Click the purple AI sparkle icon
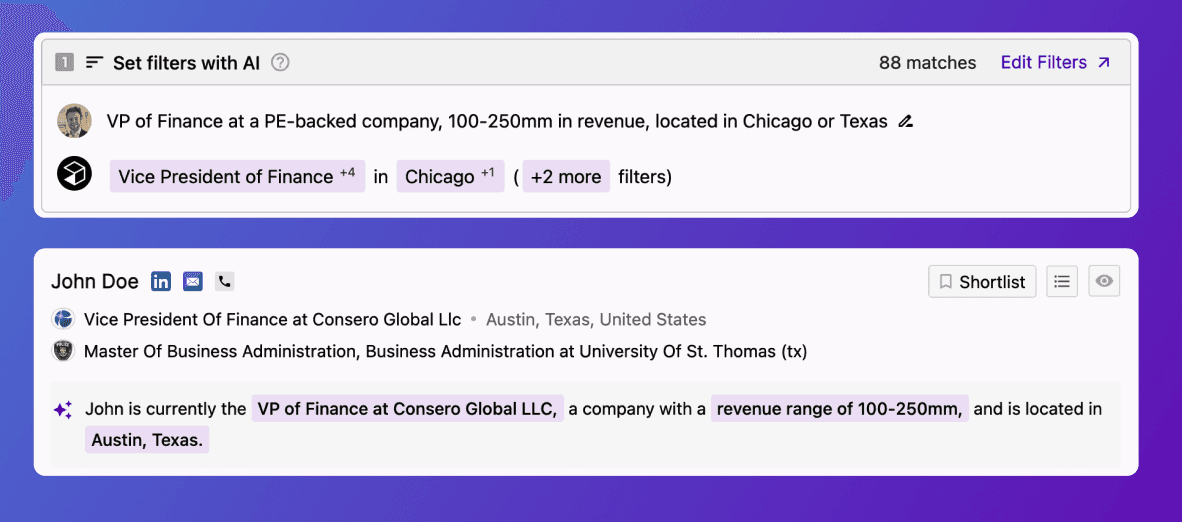The height and width of the screenshot is (522, 1182). coord(63,410)
